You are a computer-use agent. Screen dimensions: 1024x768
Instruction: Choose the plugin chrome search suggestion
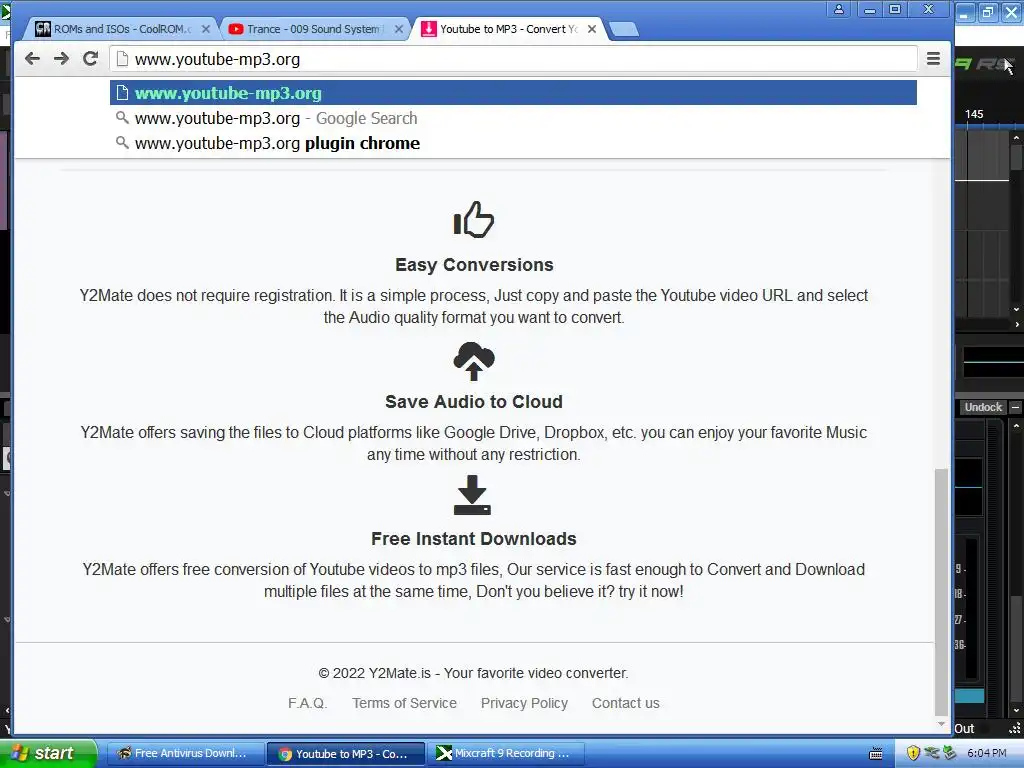coord(513,143)
